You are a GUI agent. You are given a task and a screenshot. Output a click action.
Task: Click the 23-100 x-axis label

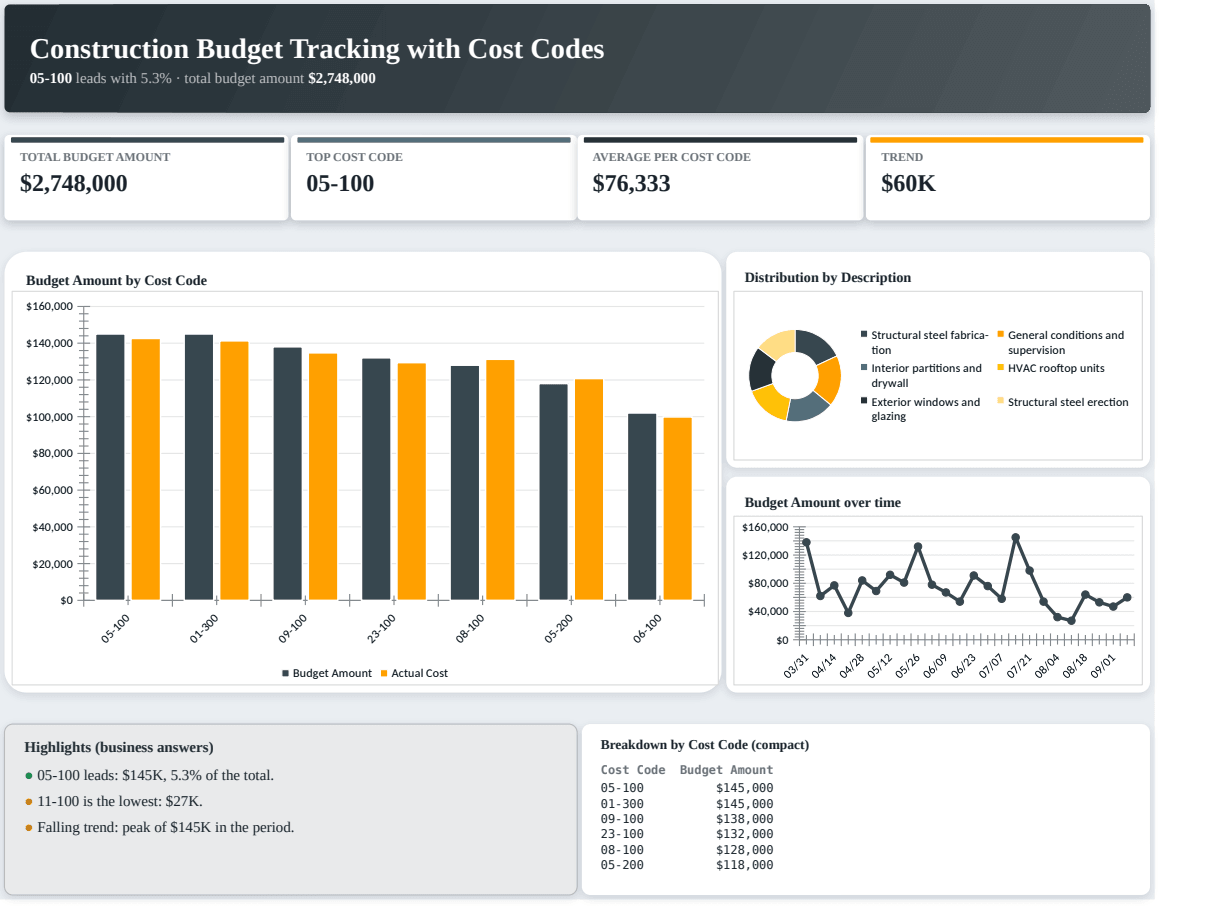pyautogui.click(x=381, y=628)
